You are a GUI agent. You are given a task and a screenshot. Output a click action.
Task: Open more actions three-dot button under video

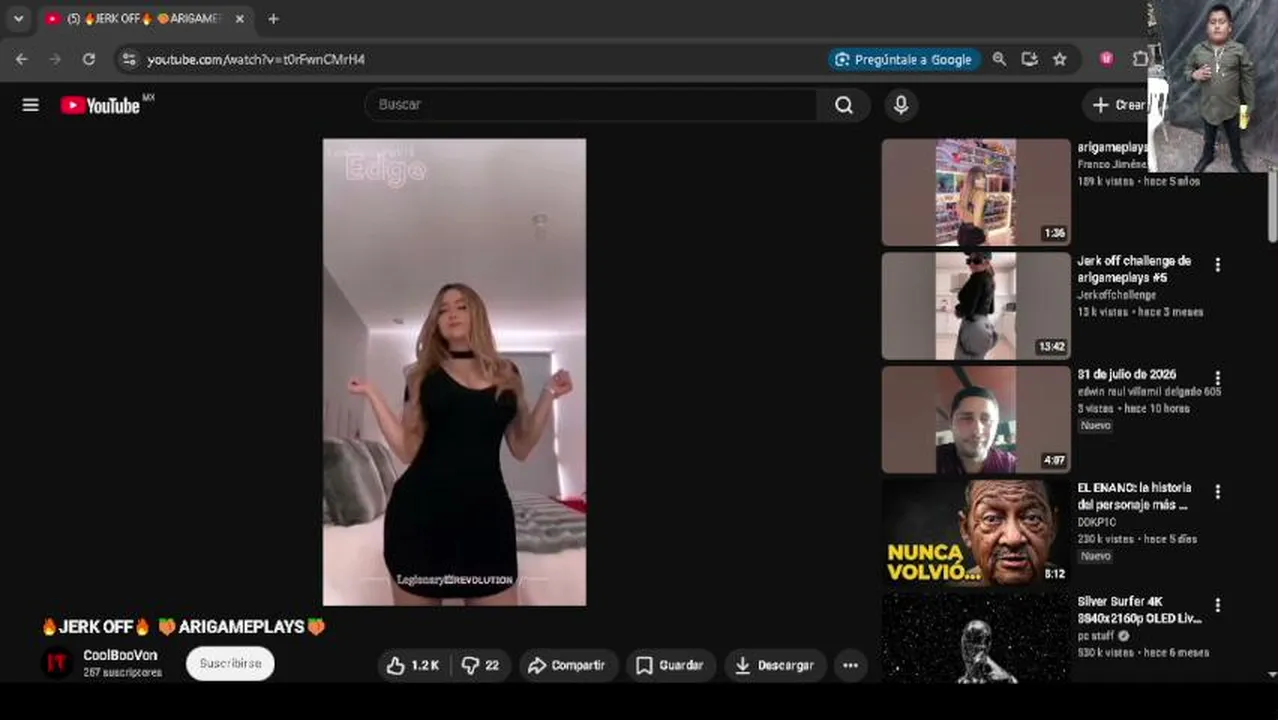coord(850,665)
